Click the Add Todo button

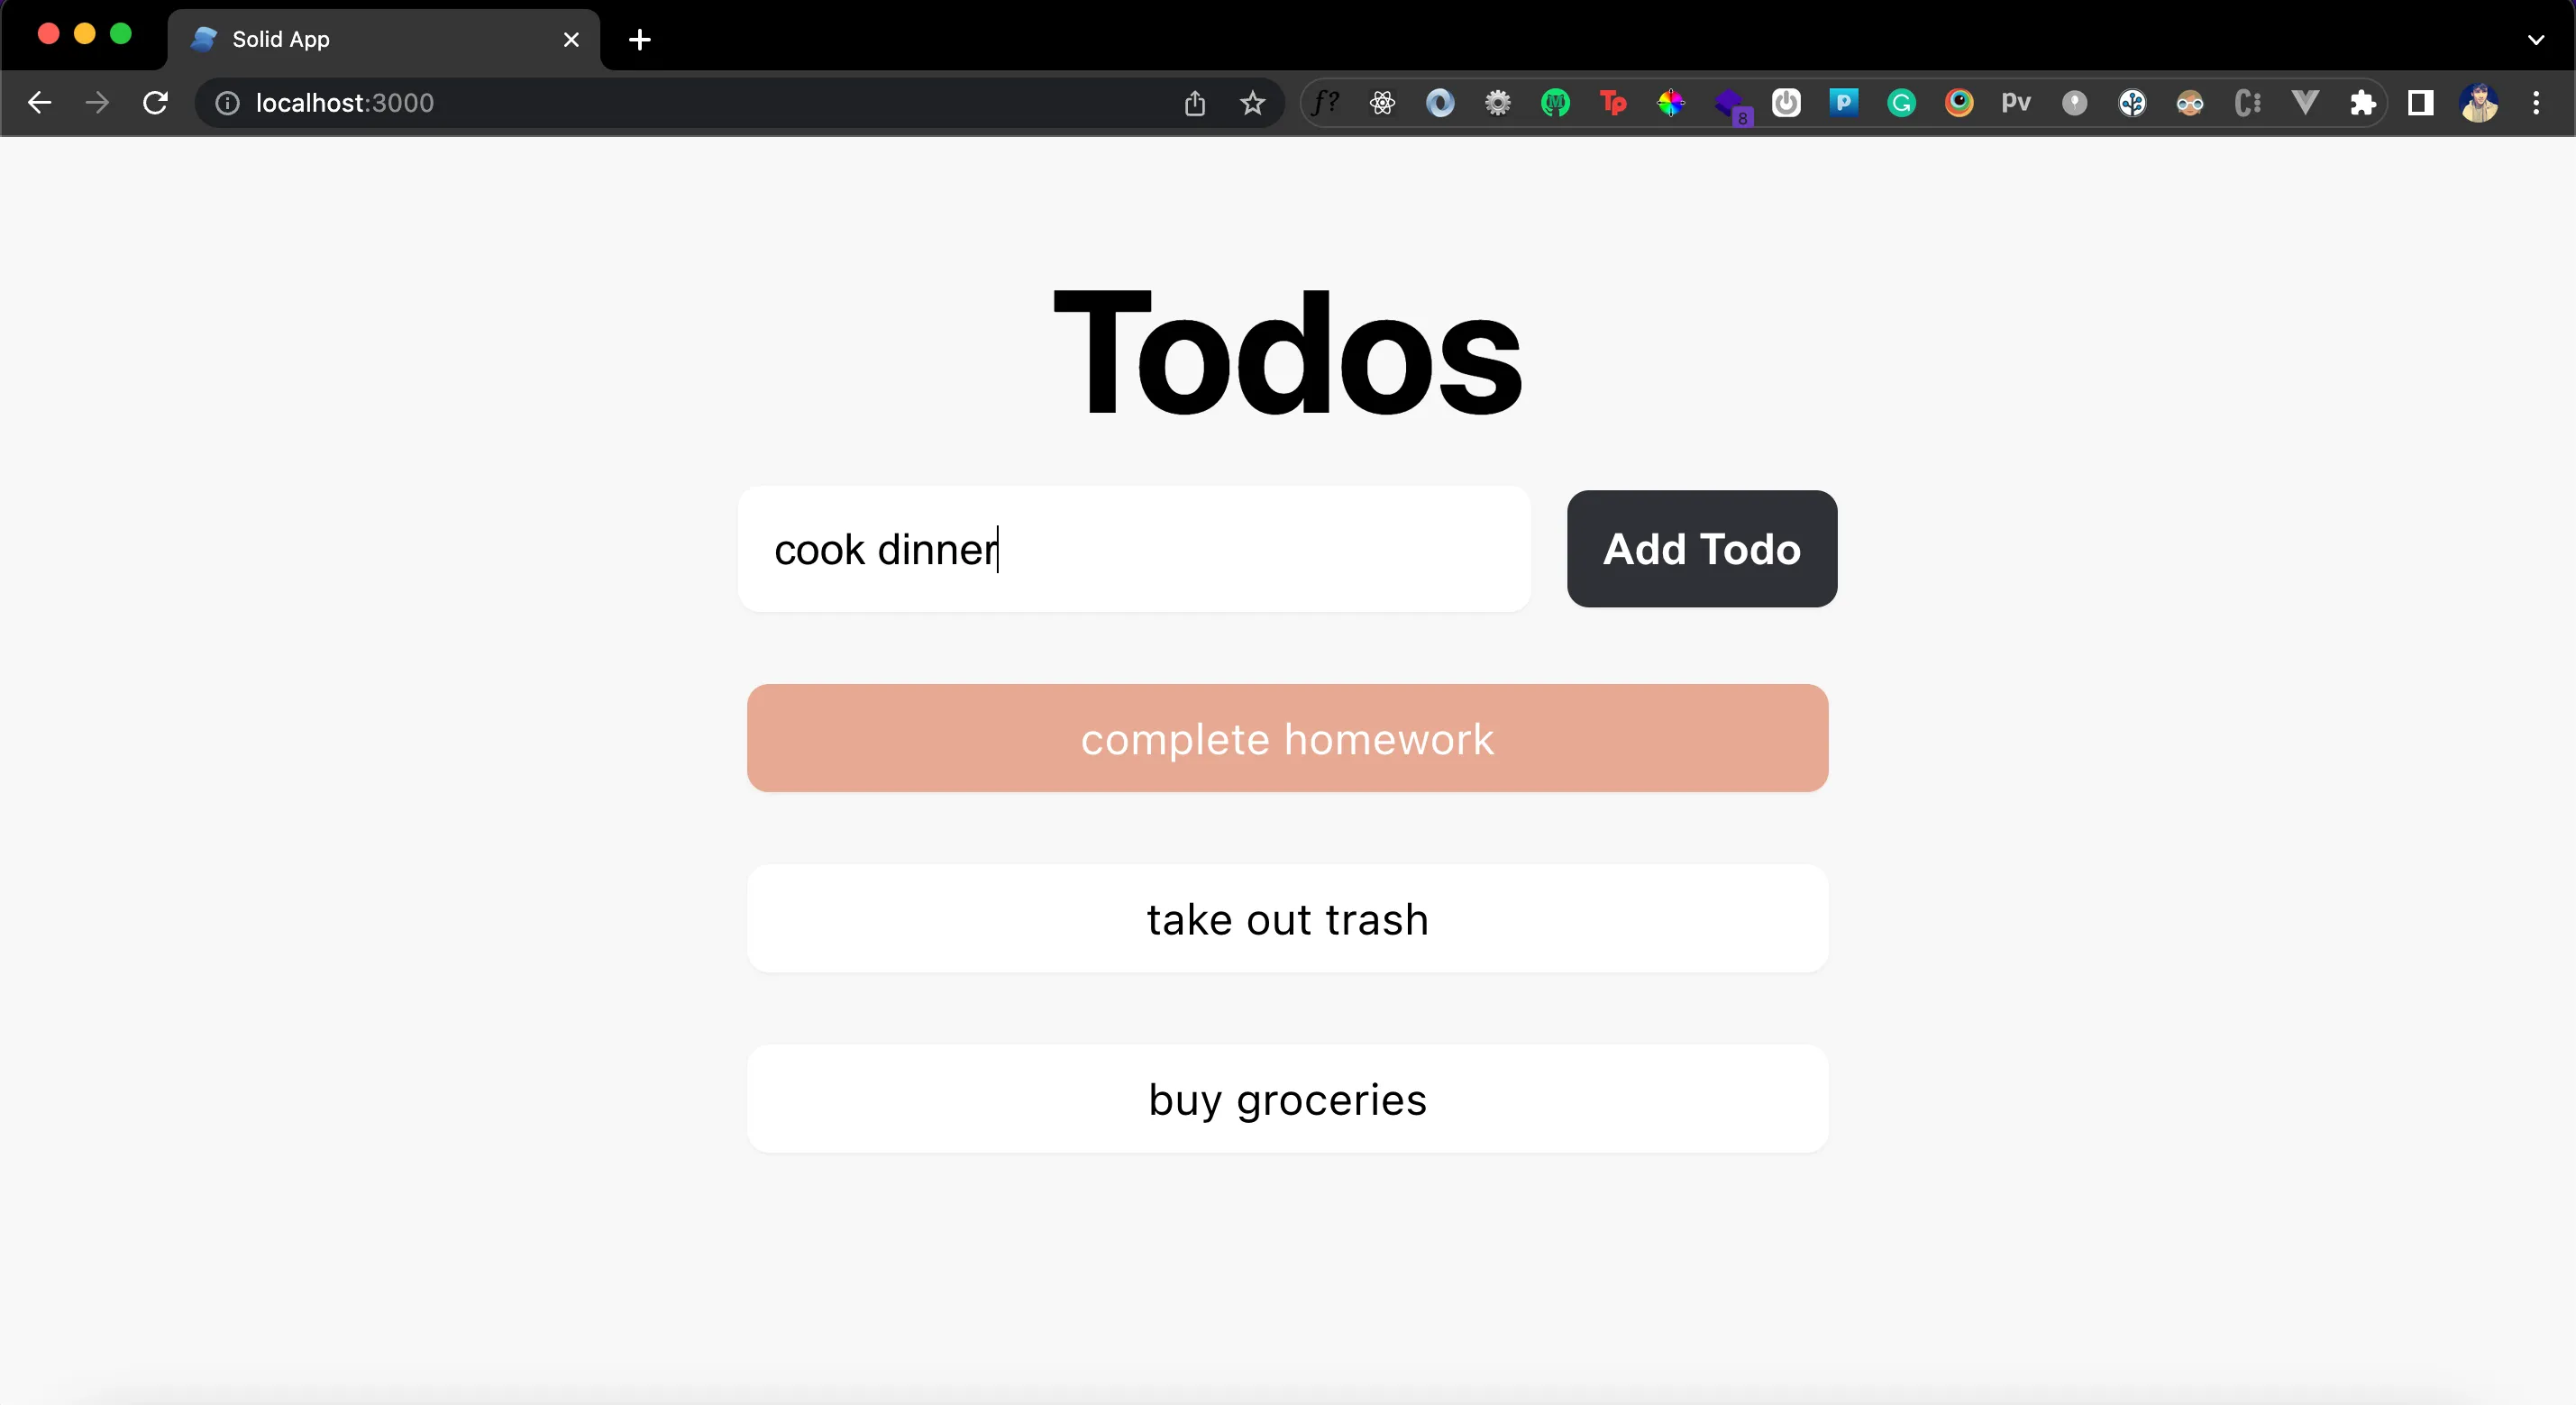click(x=1701, y=549)
